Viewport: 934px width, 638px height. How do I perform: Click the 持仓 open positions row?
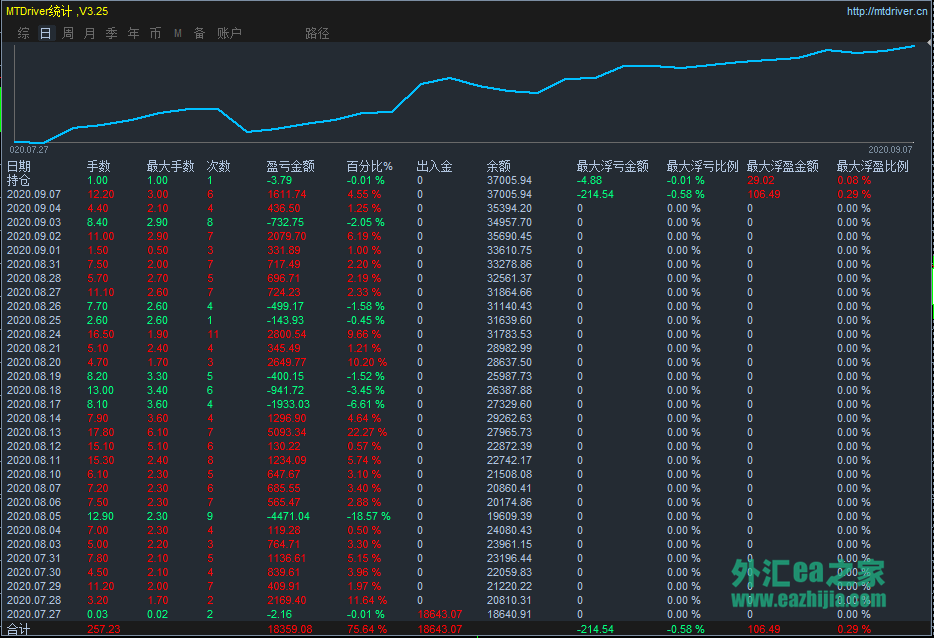(x=19, y=180)
